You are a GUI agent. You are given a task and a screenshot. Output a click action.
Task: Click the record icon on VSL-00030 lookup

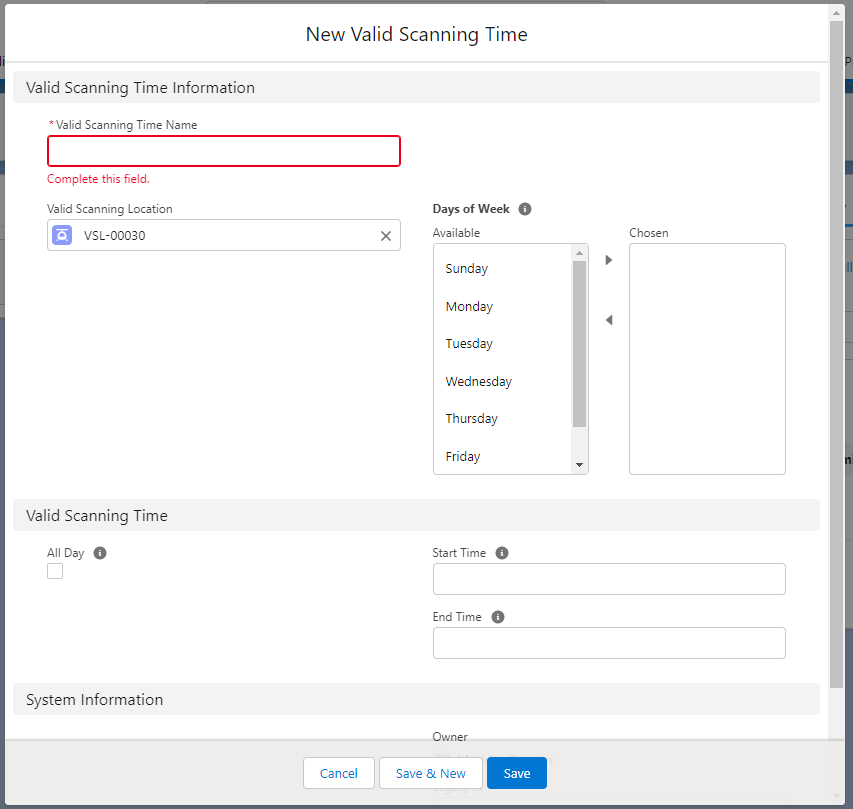(x=61, y=235)
